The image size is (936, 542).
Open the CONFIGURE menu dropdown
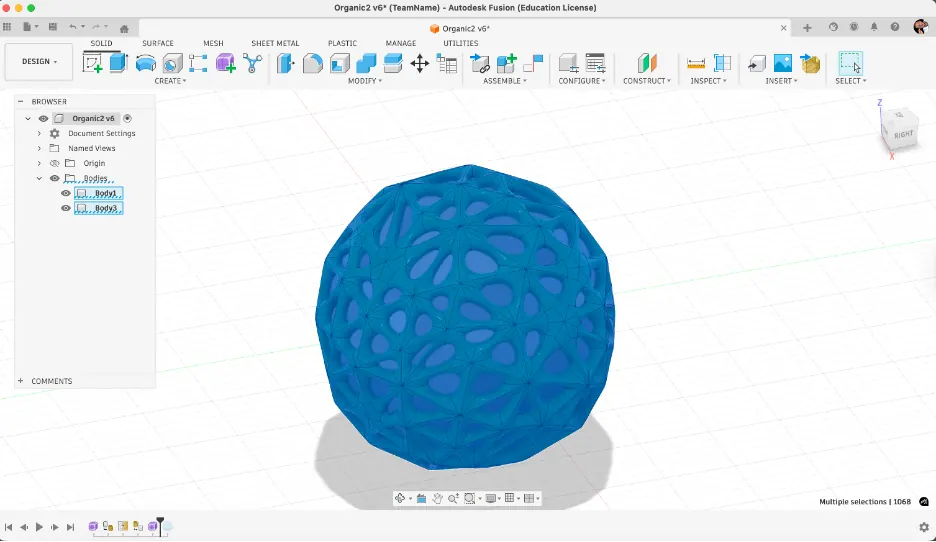coord(582,81)
